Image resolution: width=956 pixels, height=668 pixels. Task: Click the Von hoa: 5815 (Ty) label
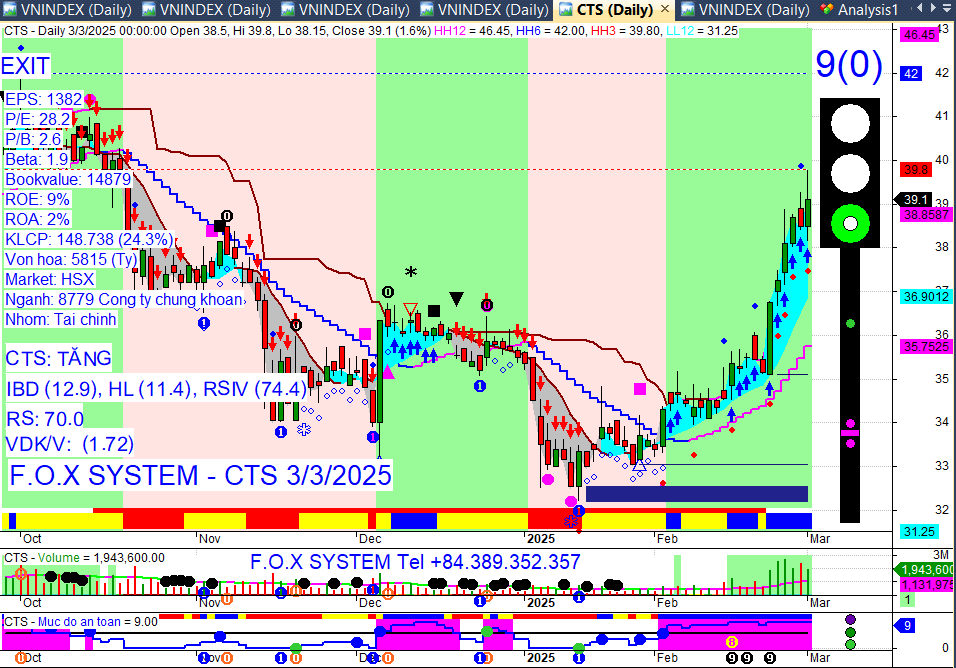(71, 259)
